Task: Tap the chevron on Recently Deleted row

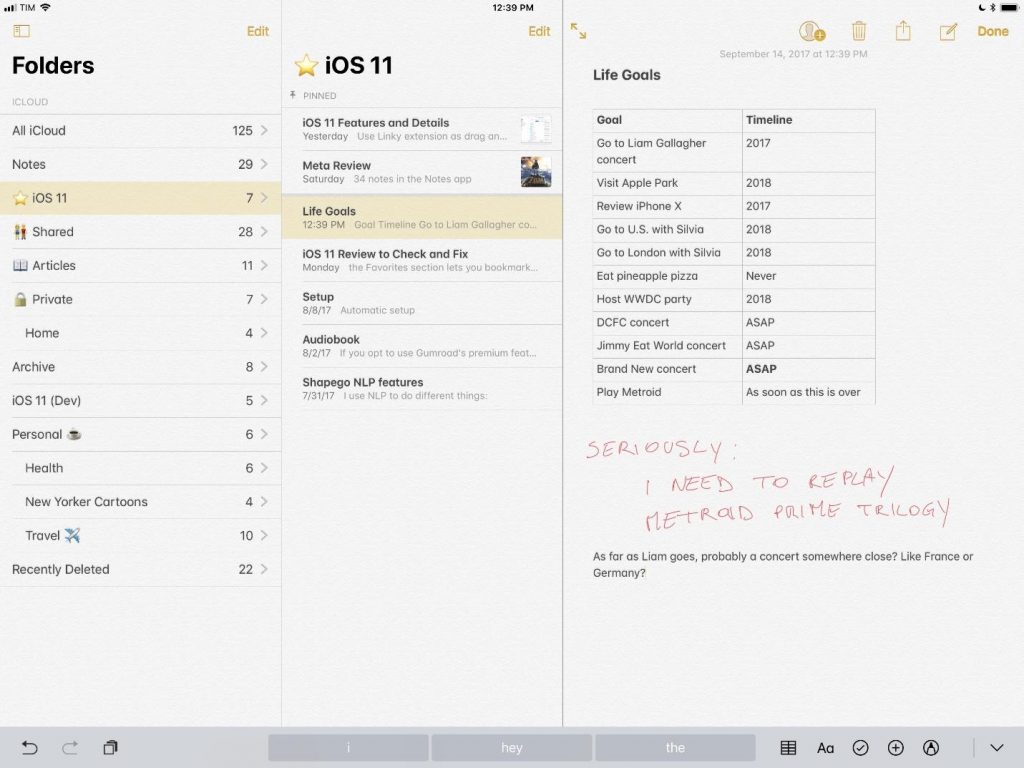Action: (264, 569)
